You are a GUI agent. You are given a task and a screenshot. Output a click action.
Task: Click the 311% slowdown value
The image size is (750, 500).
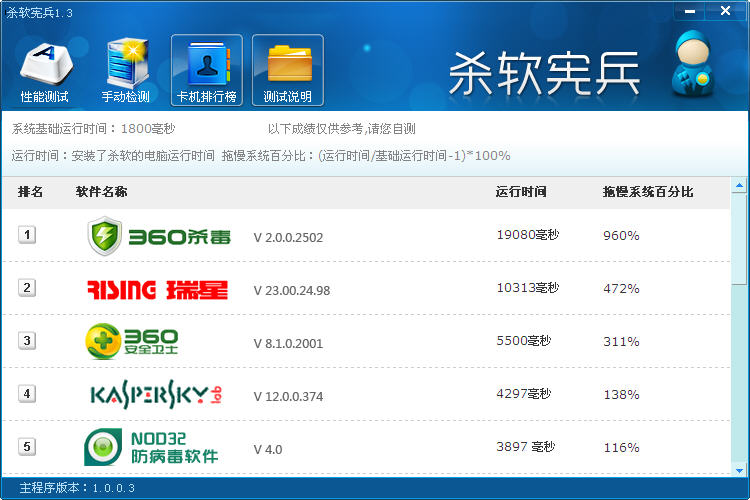click(621, 342)
